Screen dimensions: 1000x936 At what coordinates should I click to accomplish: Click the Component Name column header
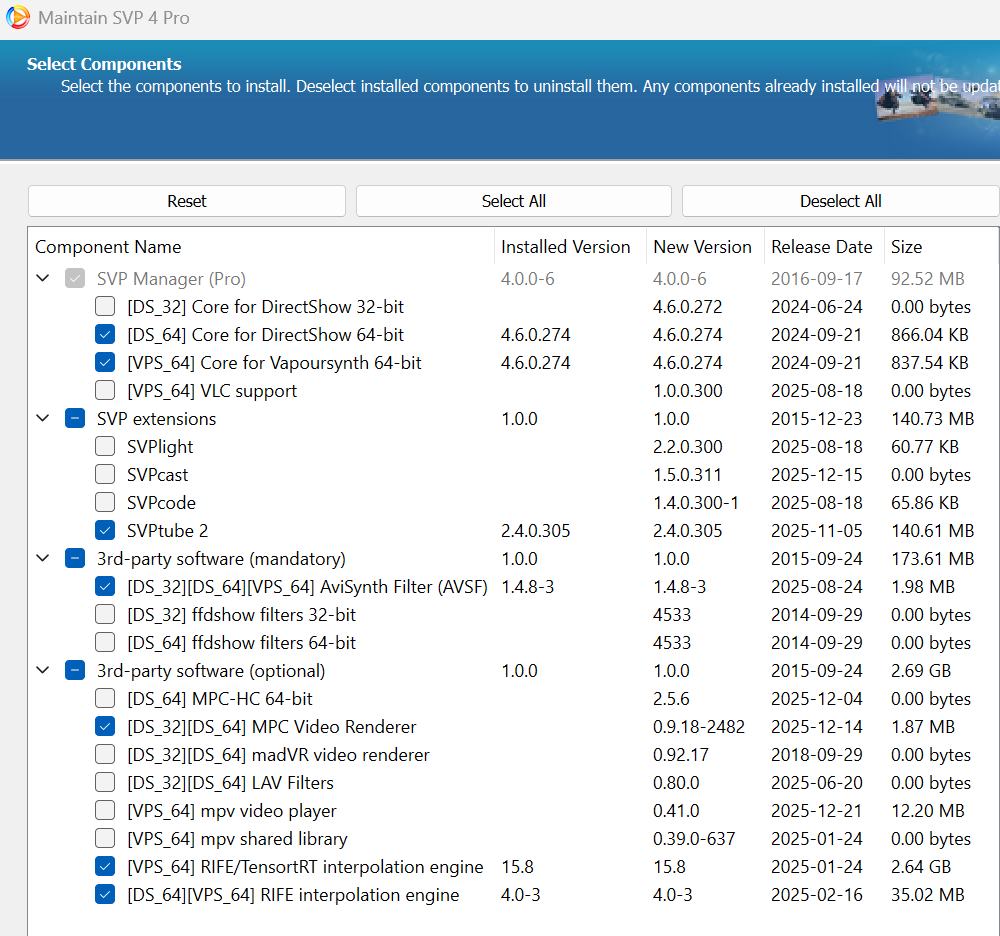(x=108, y=247)
